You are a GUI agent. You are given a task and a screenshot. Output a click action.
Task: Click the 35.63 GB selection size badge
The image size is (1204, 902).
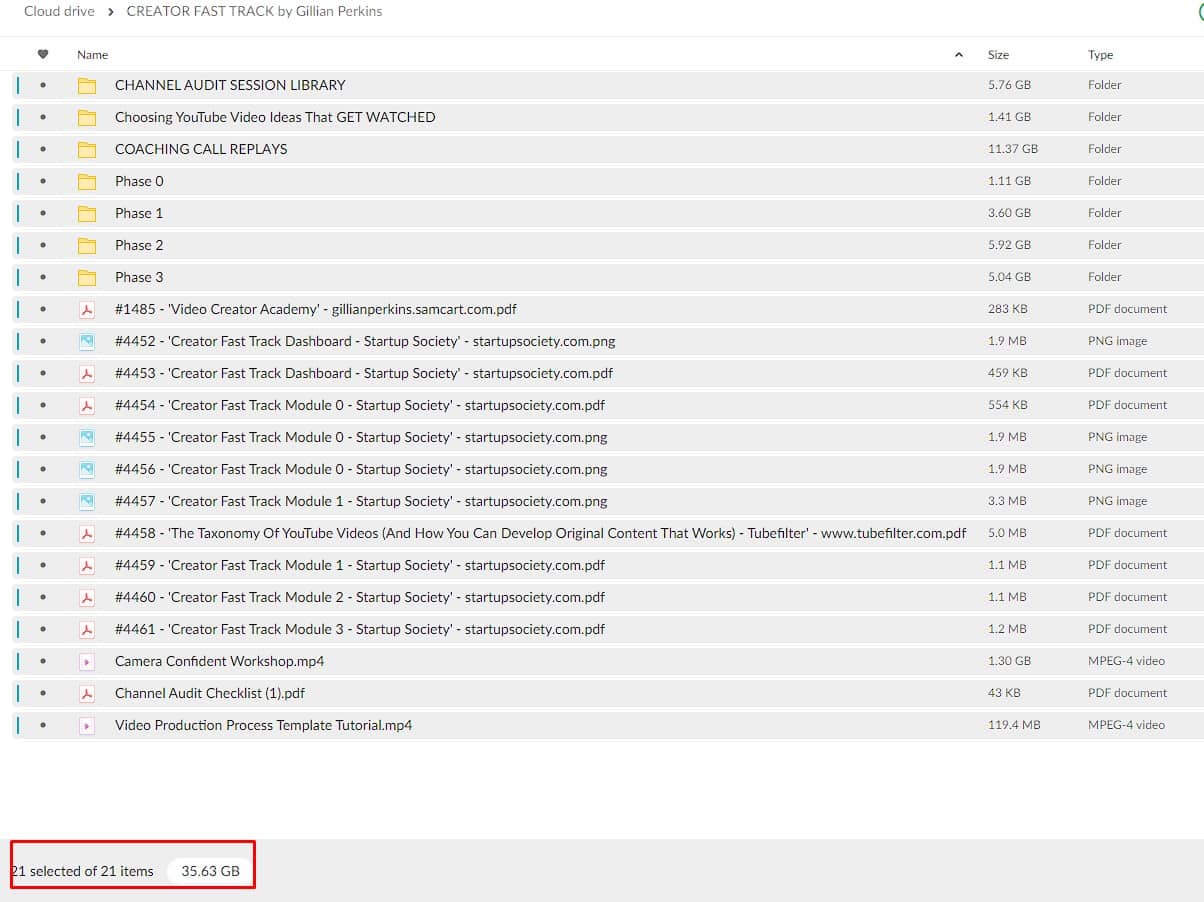point(210,871)
